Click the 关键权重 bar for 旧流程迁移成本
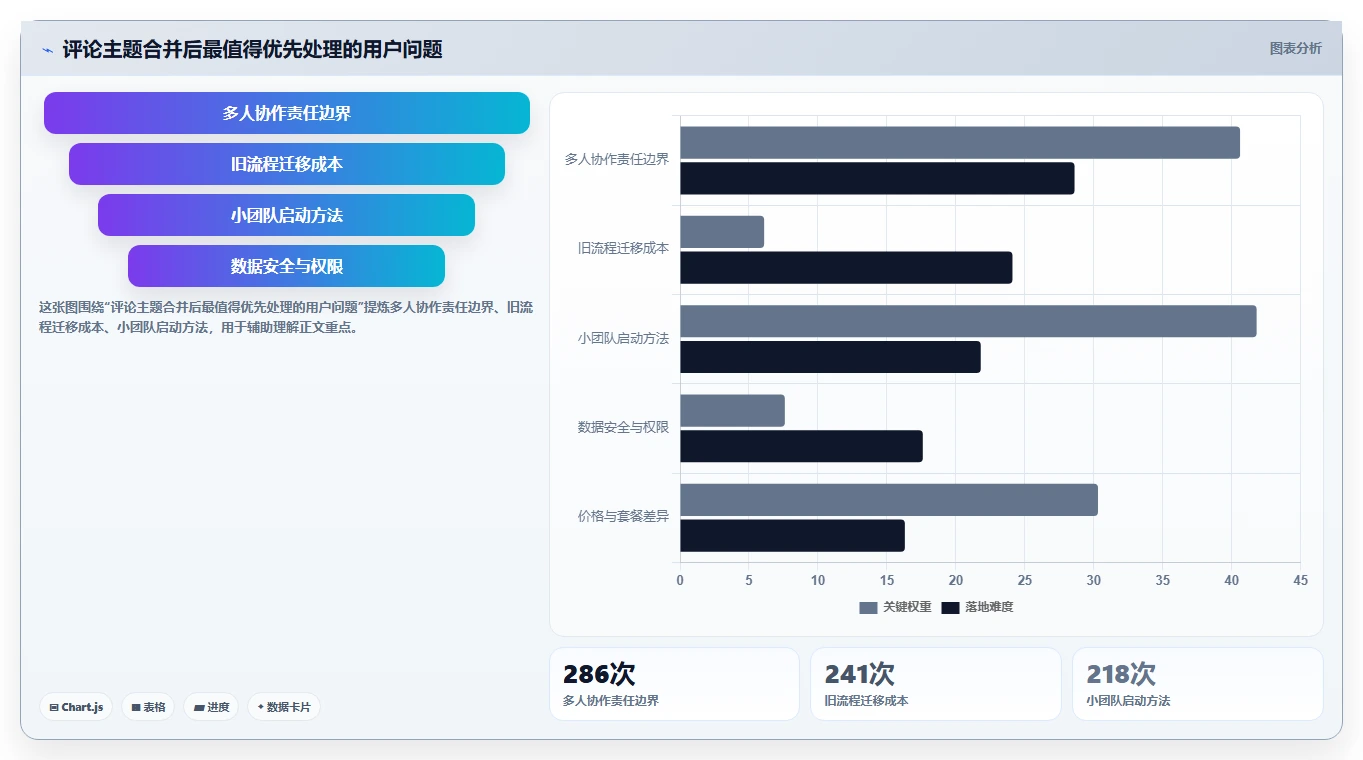Screen dimensions: 1363x760 pyautogui.click(x=722, y=232)
